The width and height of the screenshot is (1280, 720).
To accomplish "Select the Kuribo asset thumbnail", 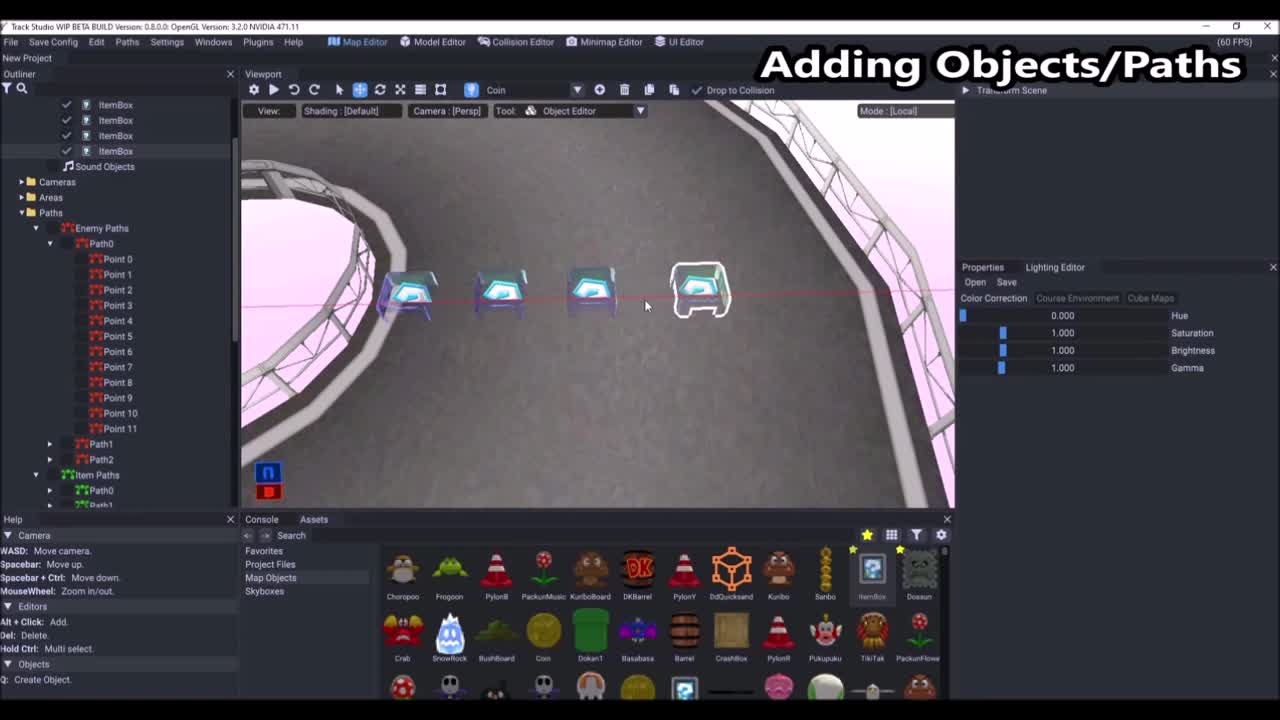I will pyautogui.click(x=778, y=570).
